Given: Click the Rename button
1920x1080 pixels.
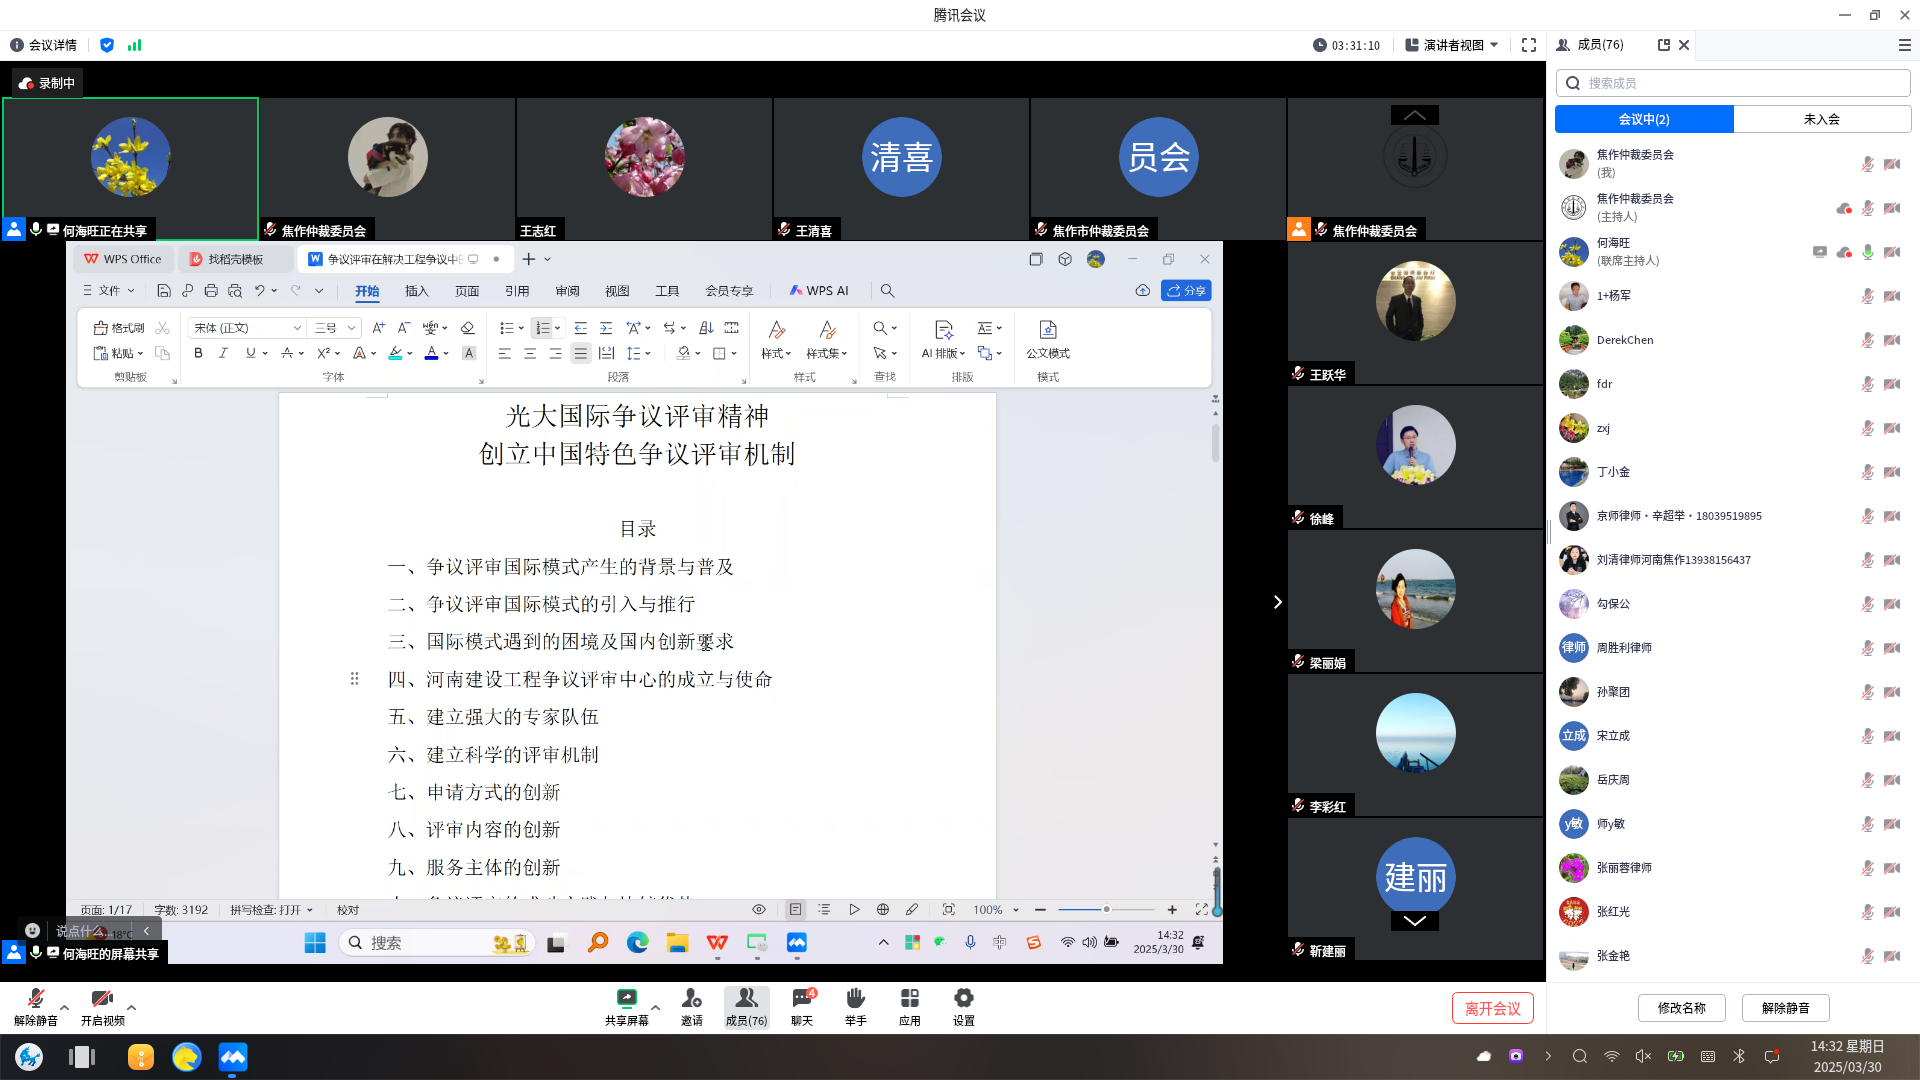Looking at the screenshot, I should (1681, 1008).
